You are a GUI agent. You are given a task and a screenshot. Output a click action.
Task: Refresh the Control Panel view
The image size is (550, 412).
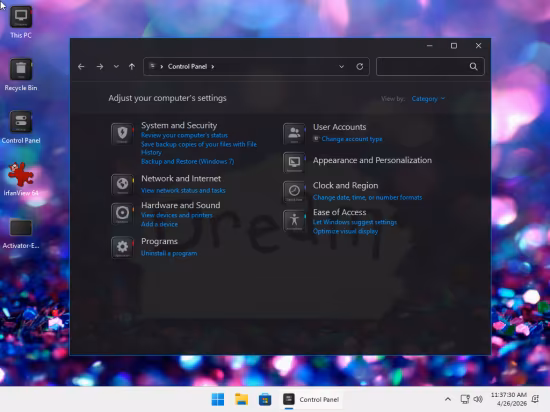[x=360, y=67]
